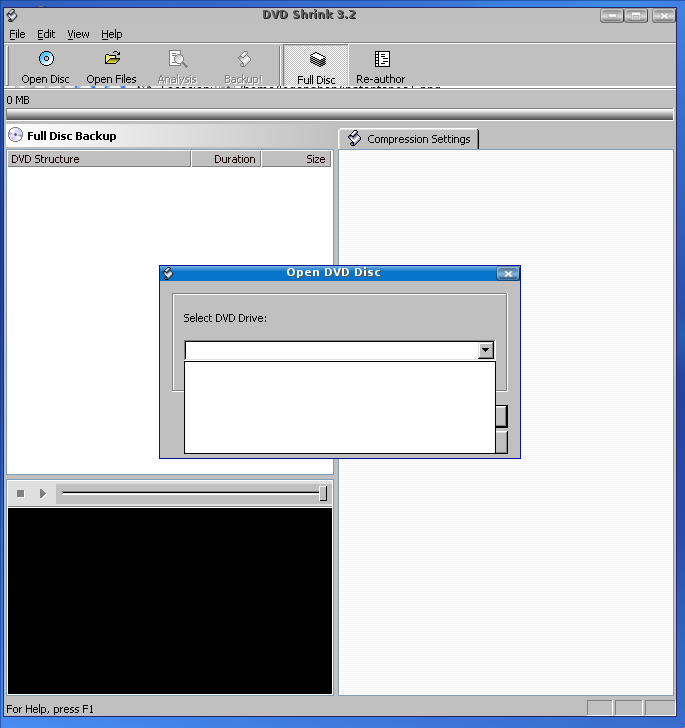
Task: Click the empty drive dropdown list
Action: click(x=340, y=407)
